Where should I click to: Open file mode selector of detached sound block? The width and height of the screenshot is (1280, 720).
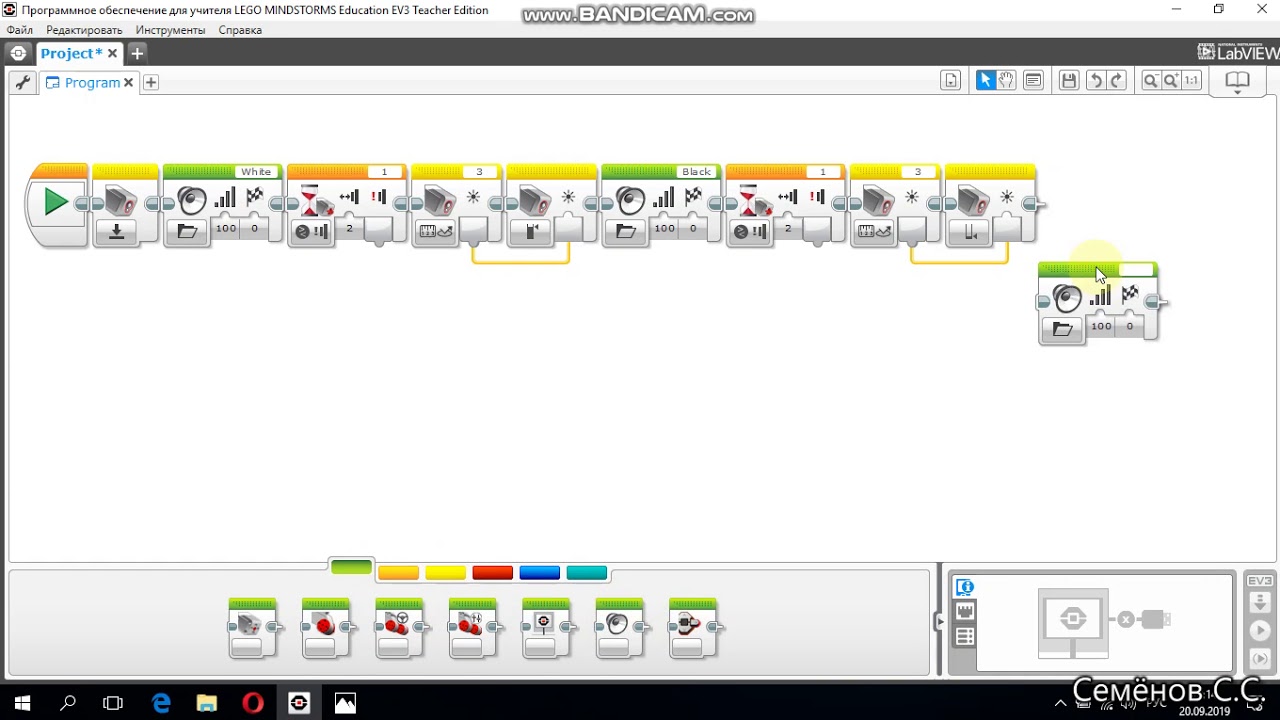(x=1062, y=329)
